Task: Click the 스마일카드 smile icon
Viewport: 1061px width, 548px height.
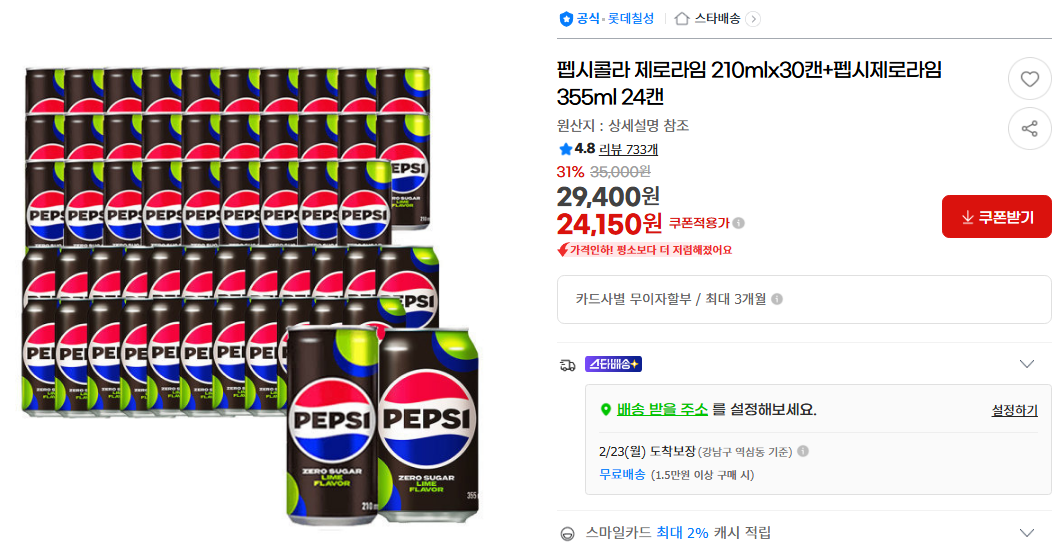Action: click(x=568, y=534)
